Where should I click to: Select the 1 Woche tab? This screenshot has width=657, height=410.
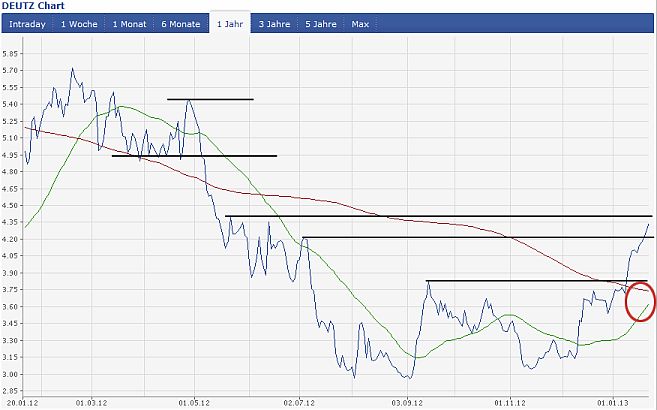(79, 24)
